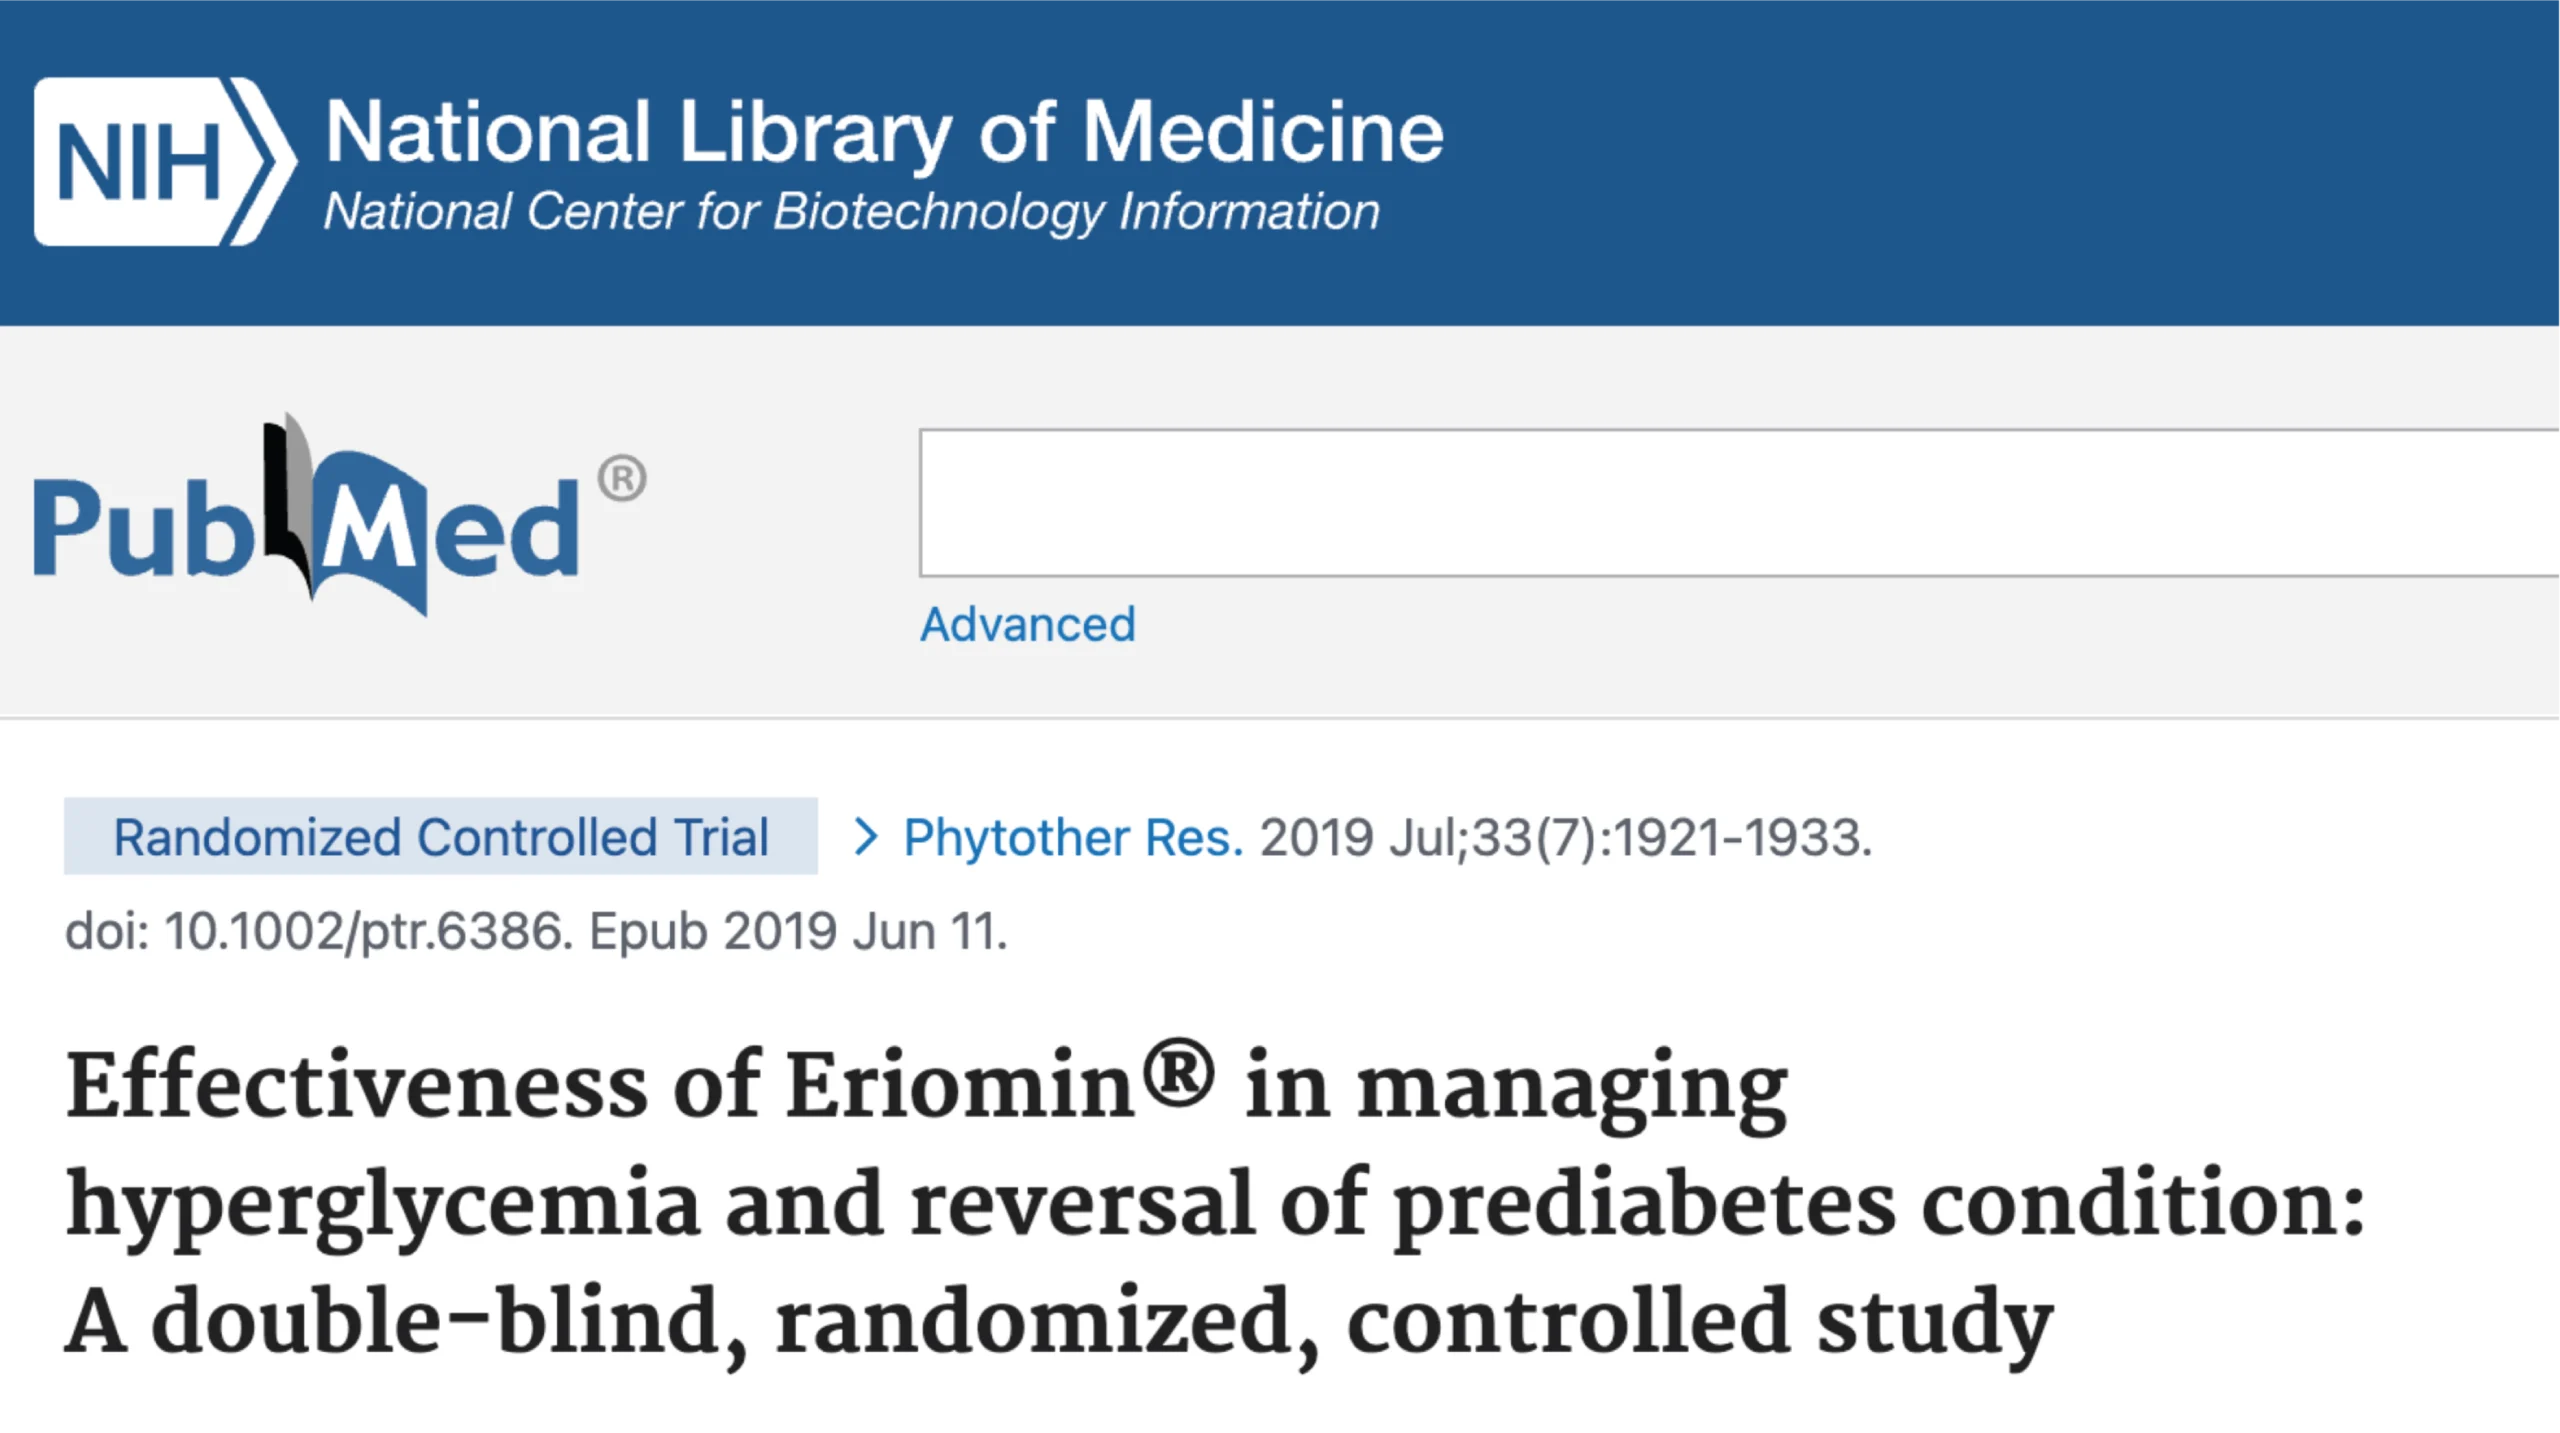Click the Epub 2019 Jun 11 date
The image size is (2560, 1433).
[x=798, y=932]
